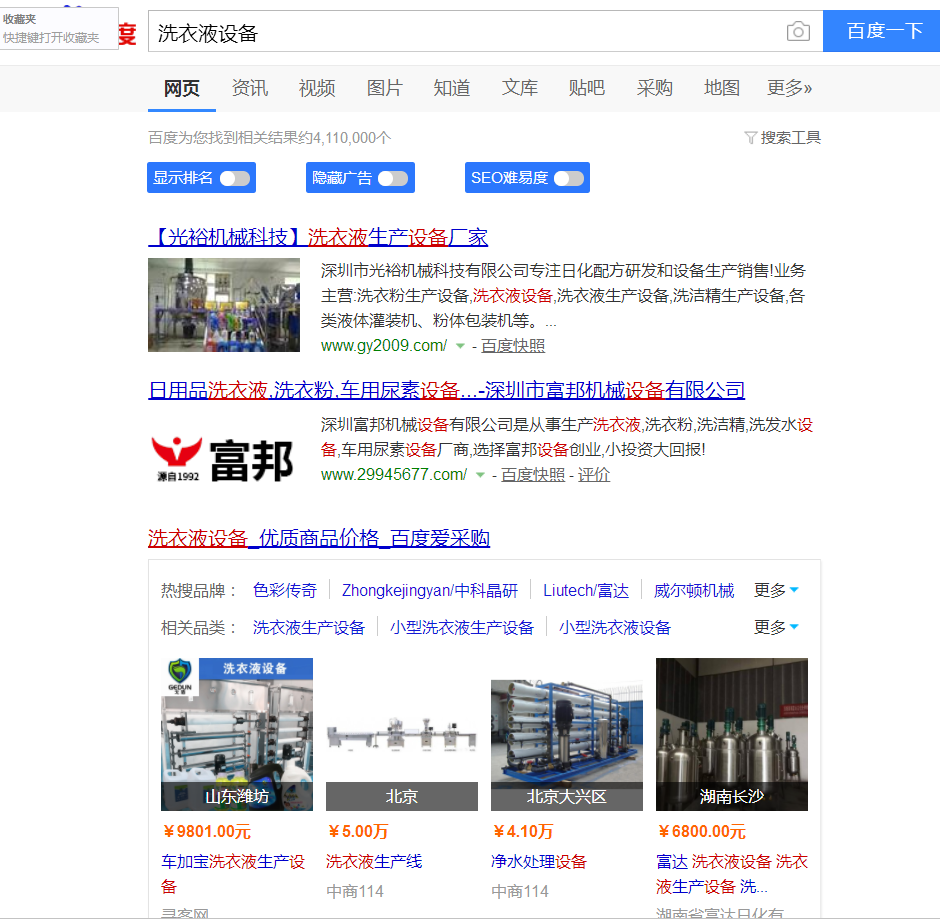Visit the www.gy2009.com/ URL link
Screen dimensions: 940x922
click(384, 346)
